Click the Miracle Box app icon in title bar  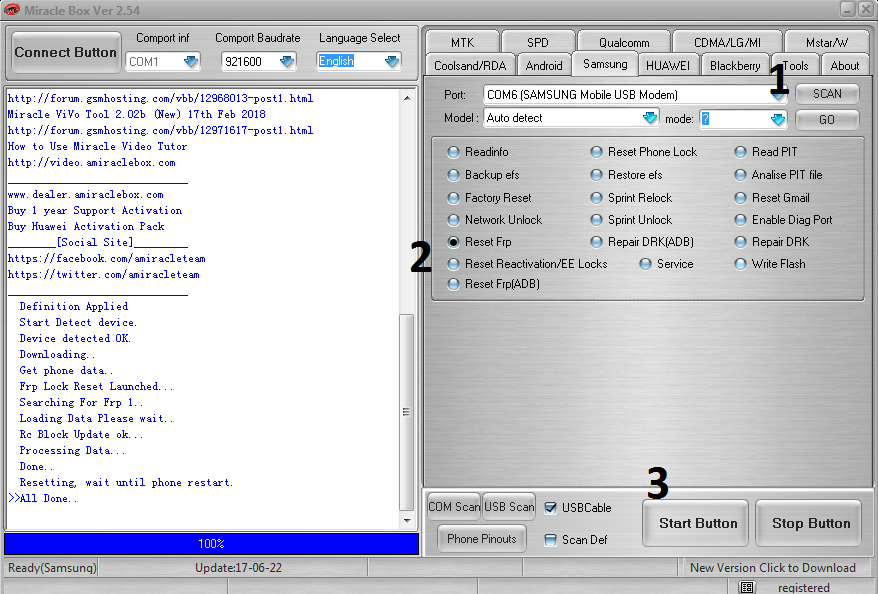coord(11,10)
